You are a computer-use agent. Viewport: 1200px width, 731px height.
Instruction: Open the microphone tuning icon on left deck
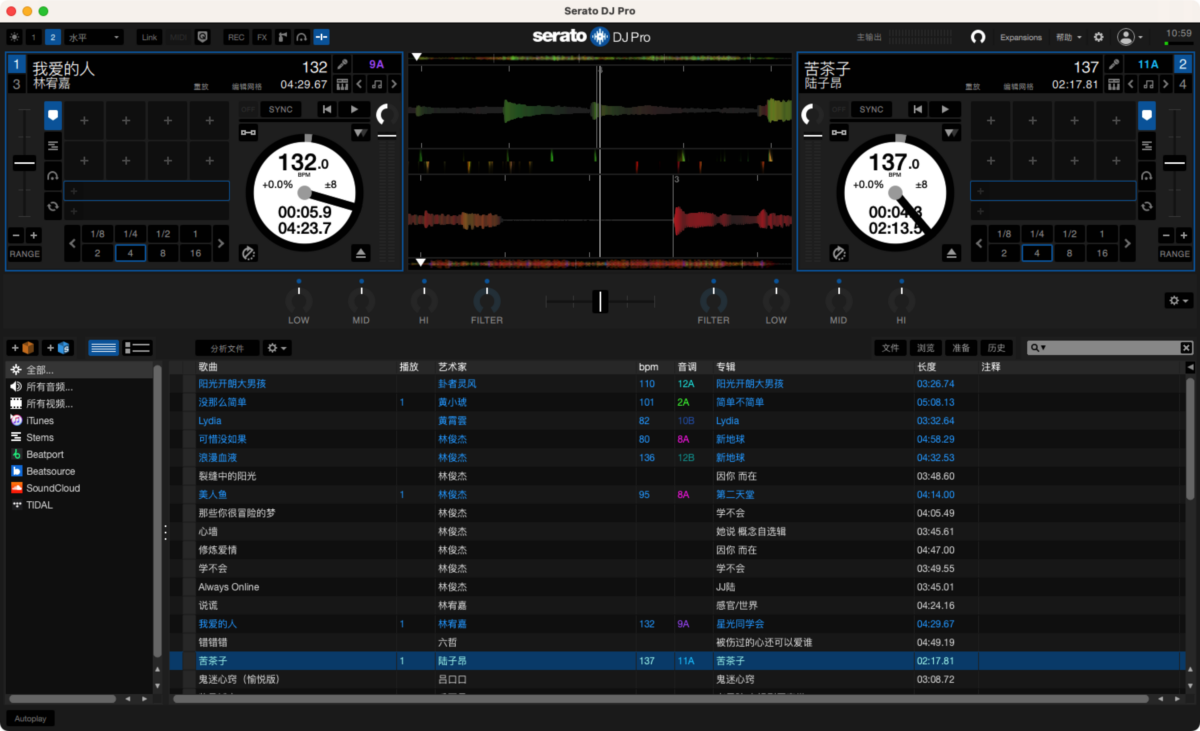[x=342, y=65]
